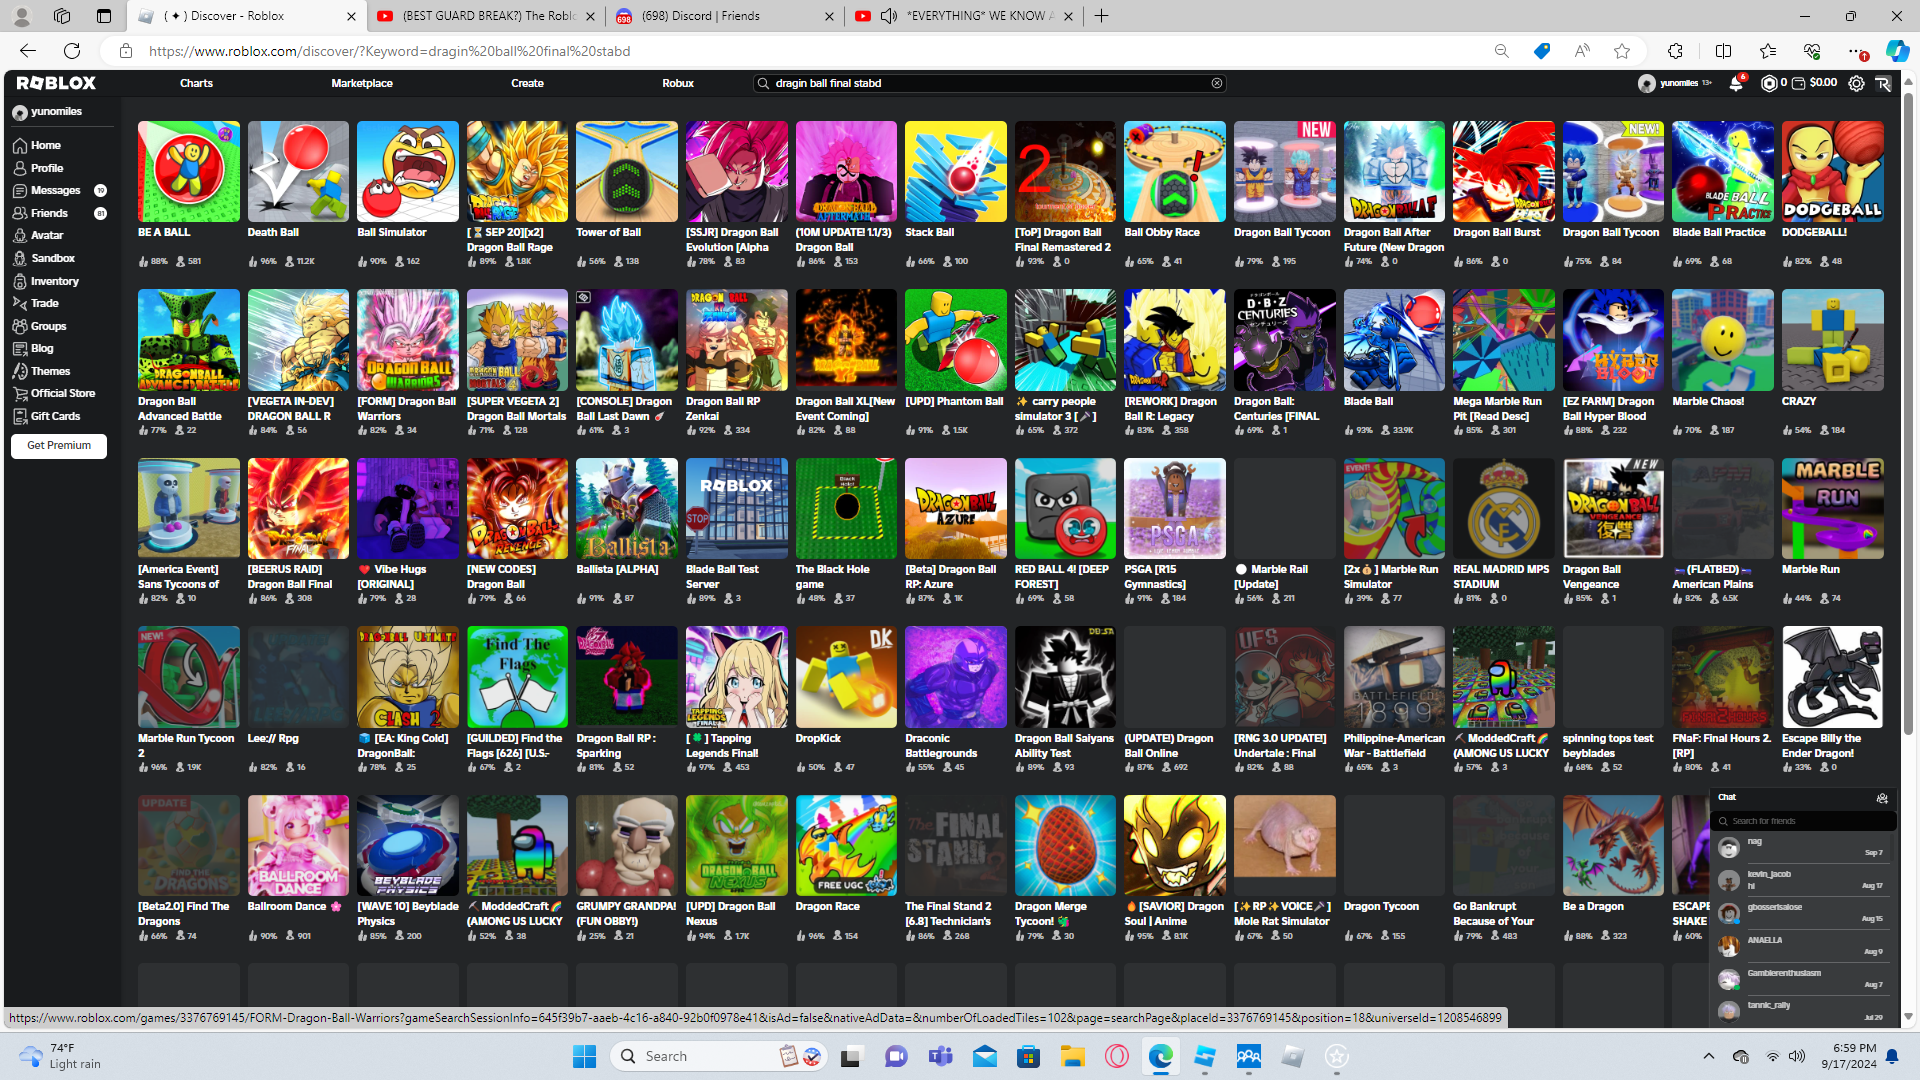Open browser Settings and more menu

(1855, 51)
